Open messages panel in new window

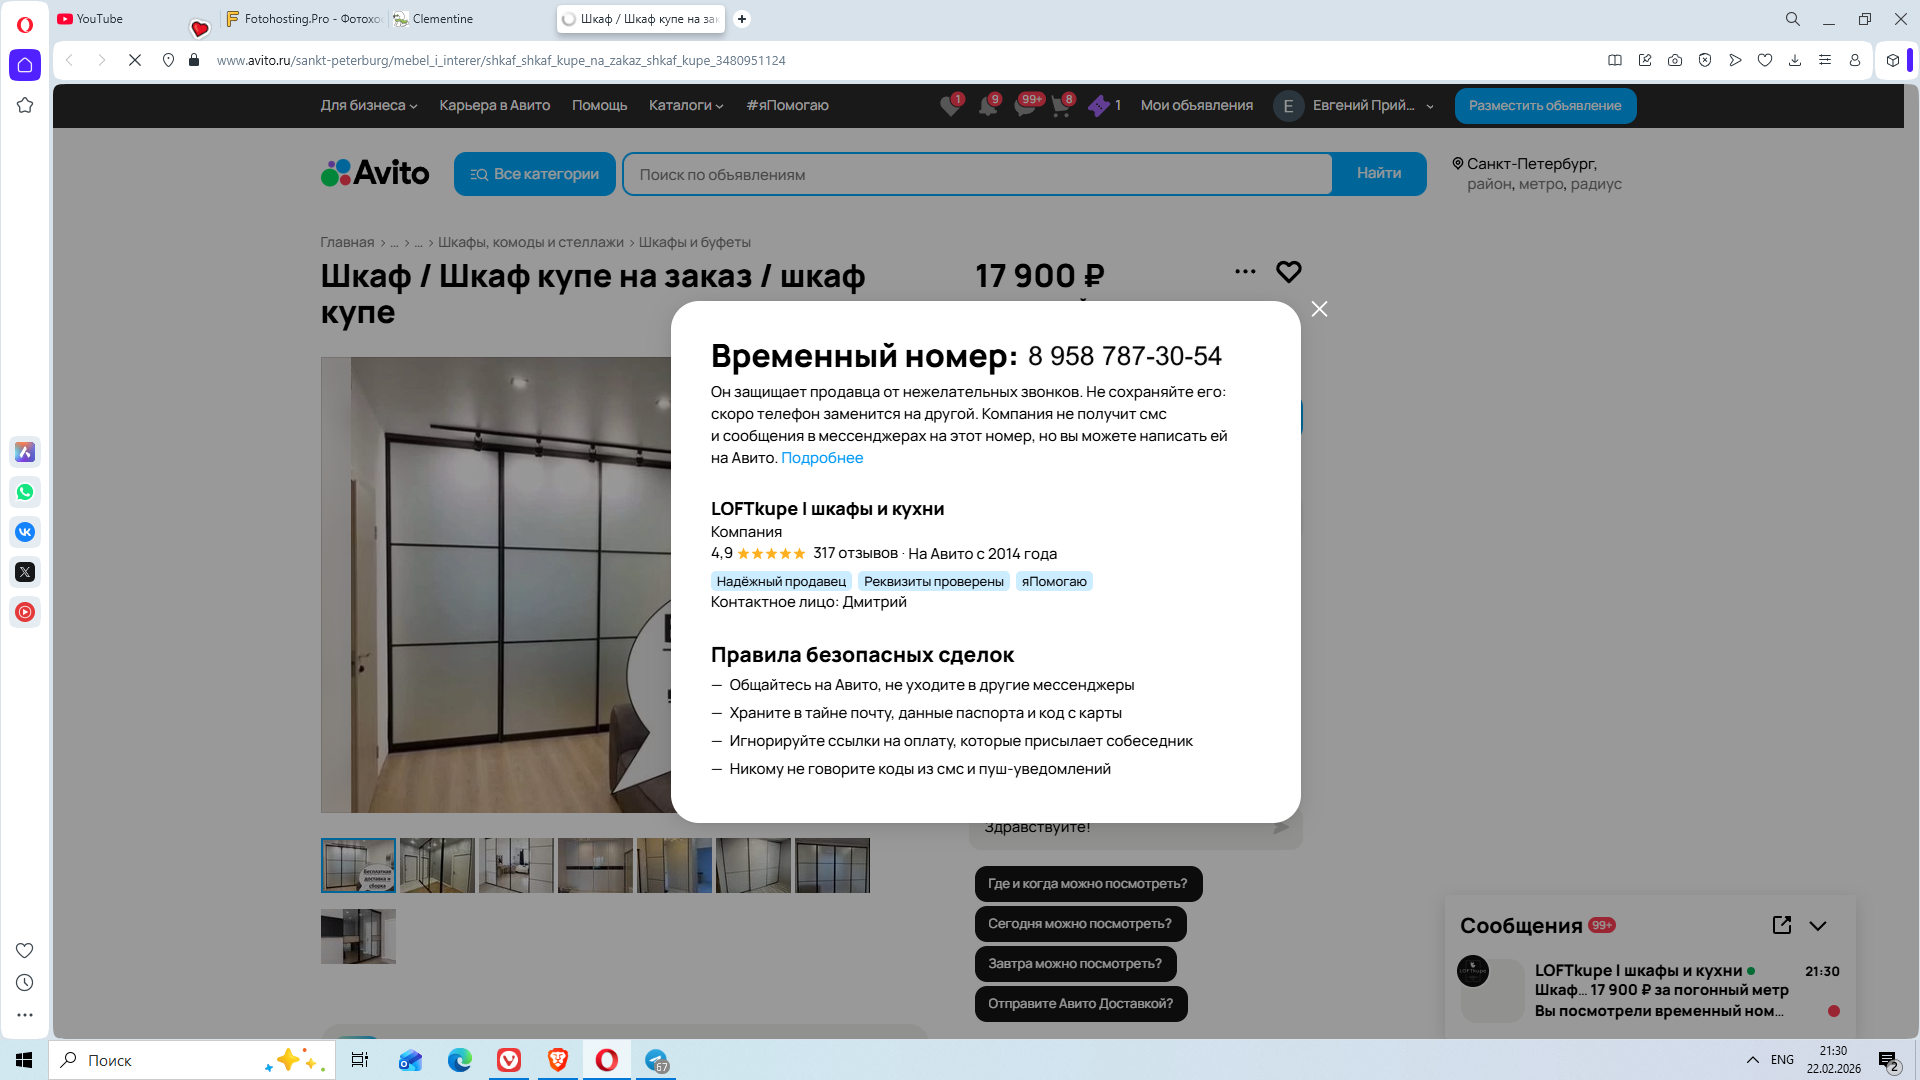(1781, 925)
